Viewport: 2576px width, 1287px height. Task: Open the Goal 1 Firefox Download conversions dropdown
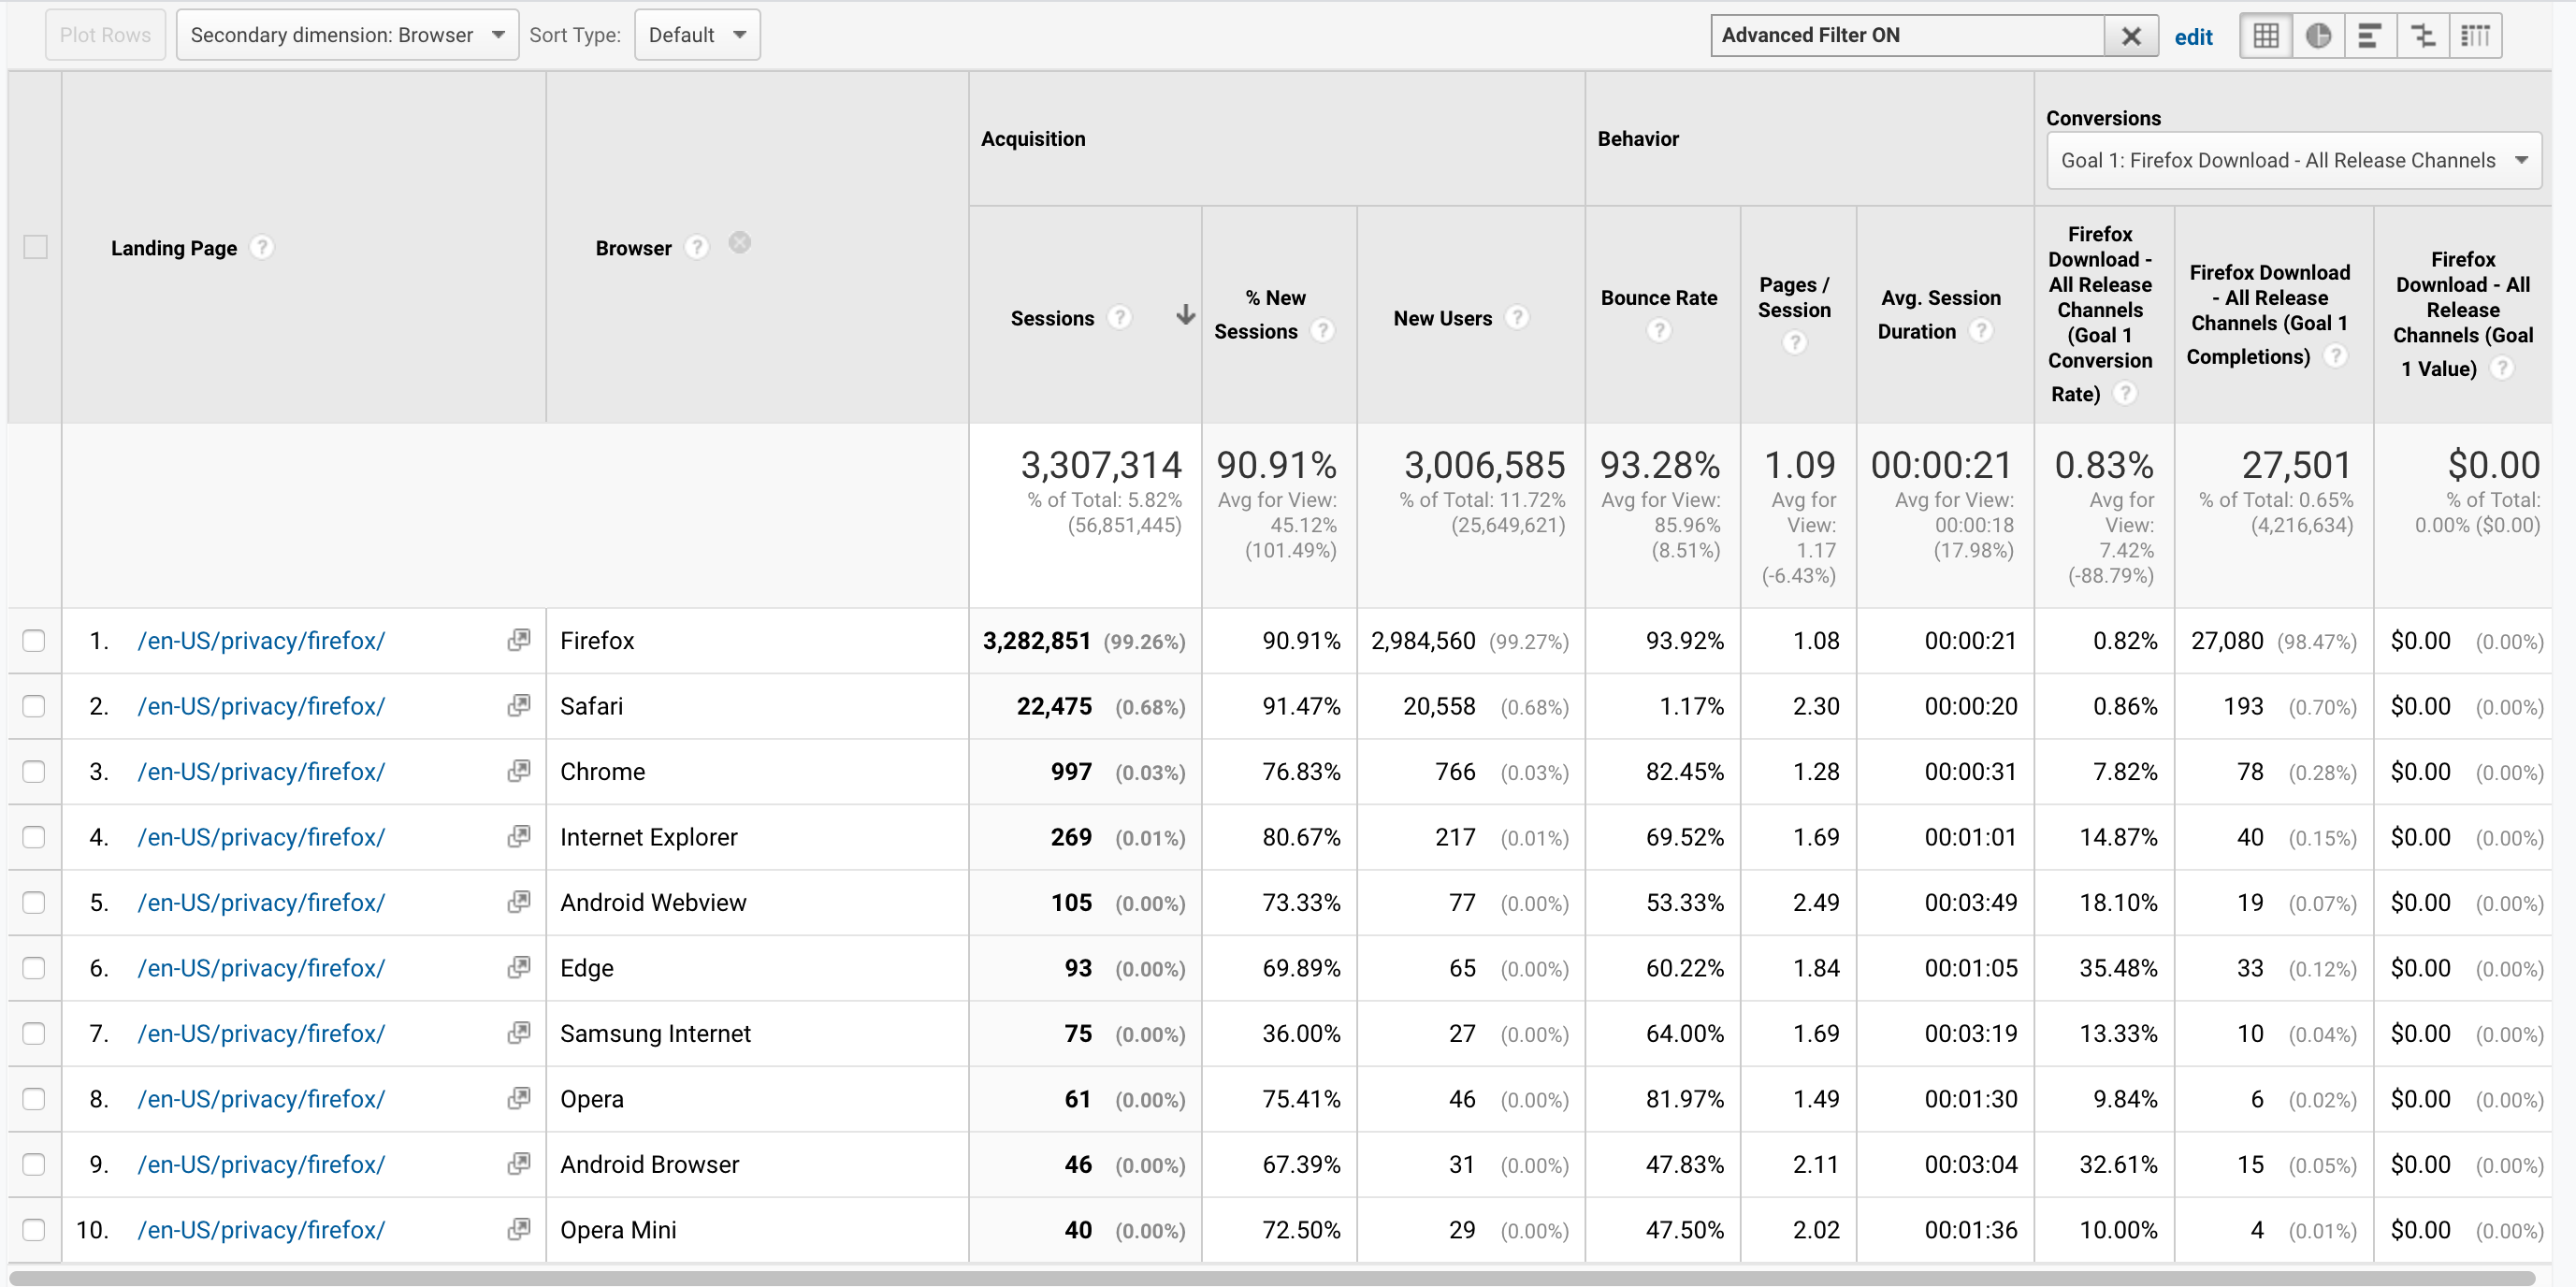click(2294, 161)
